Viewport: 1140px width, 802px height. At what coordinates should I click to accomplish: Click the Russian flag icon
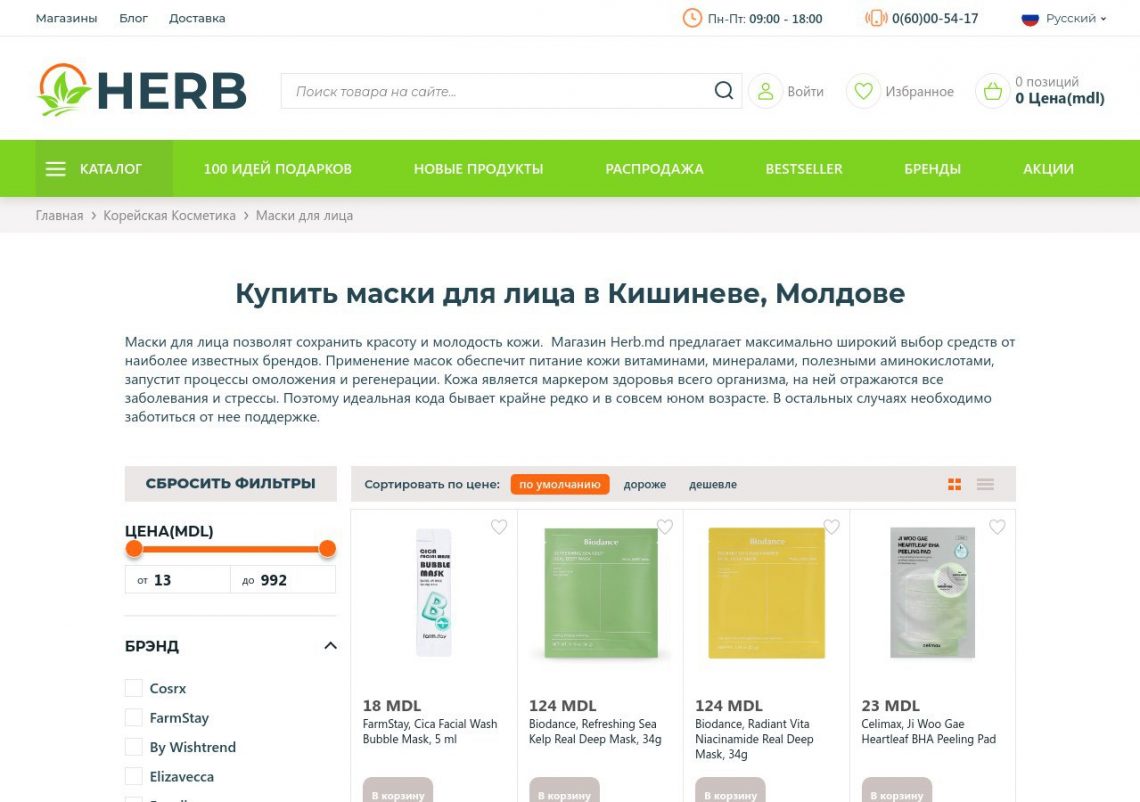[x=1029, y=18]
